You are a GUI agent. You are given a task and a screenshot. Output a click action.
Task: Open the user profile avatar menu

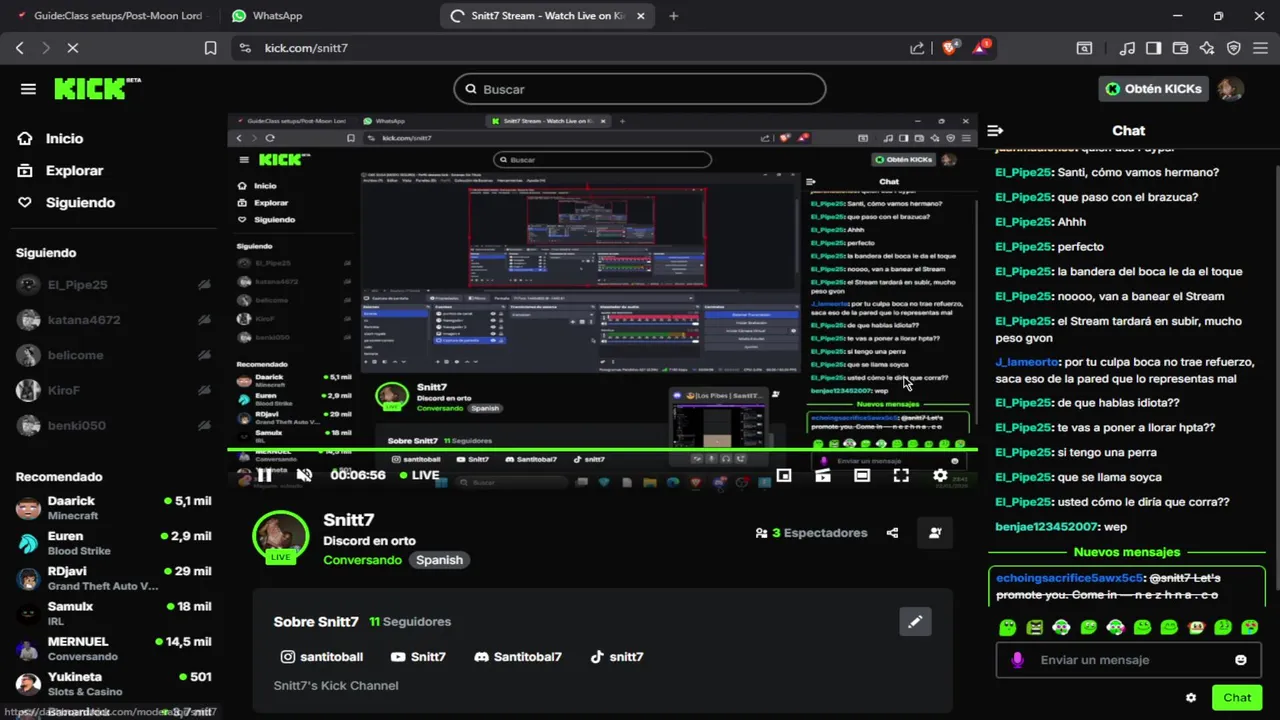[1231, 89]
